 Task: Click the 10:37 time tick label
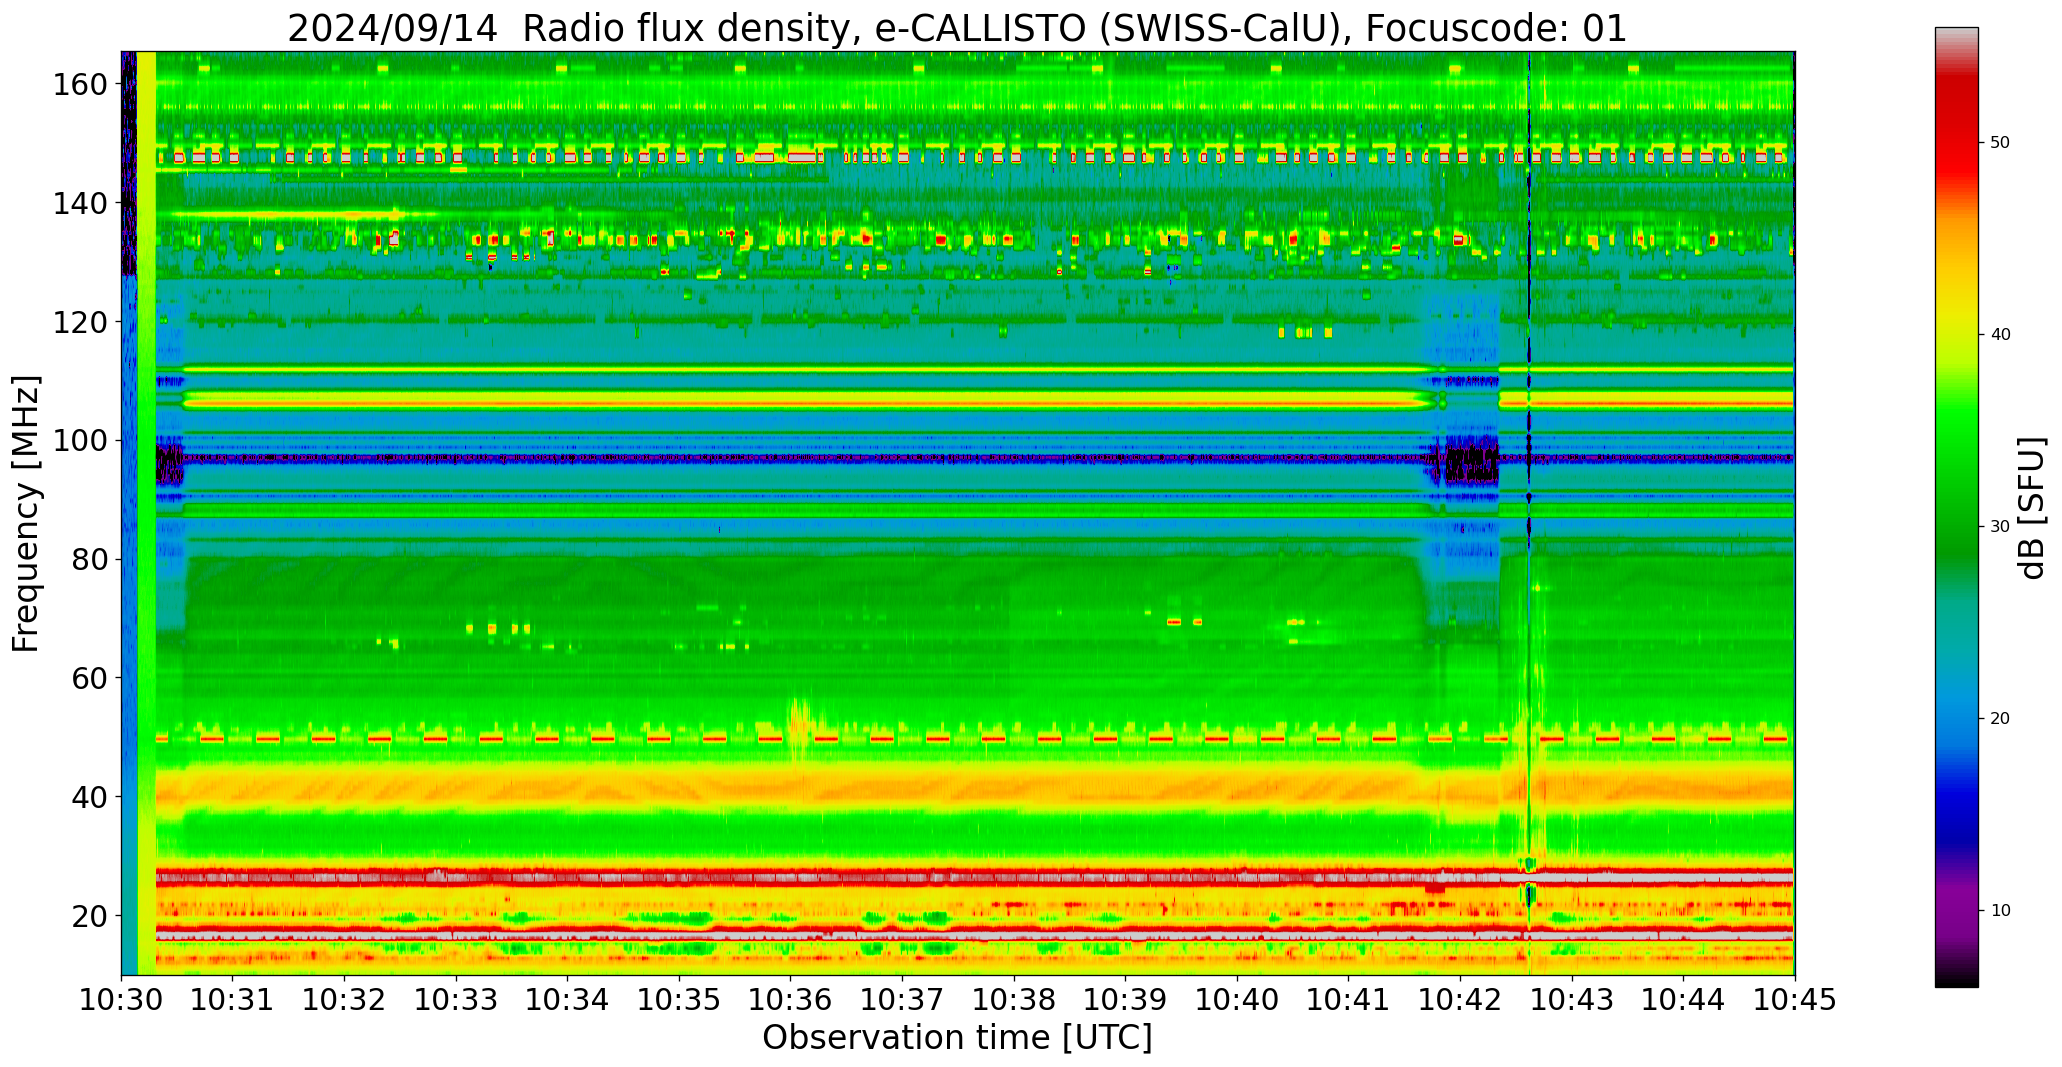tap(903, 1000)
